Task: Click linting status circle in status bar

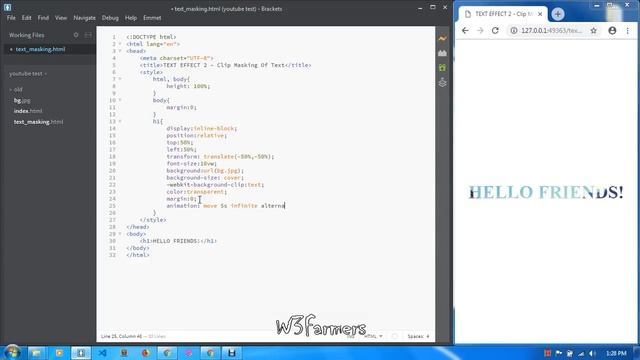Action: coord(394,336)
